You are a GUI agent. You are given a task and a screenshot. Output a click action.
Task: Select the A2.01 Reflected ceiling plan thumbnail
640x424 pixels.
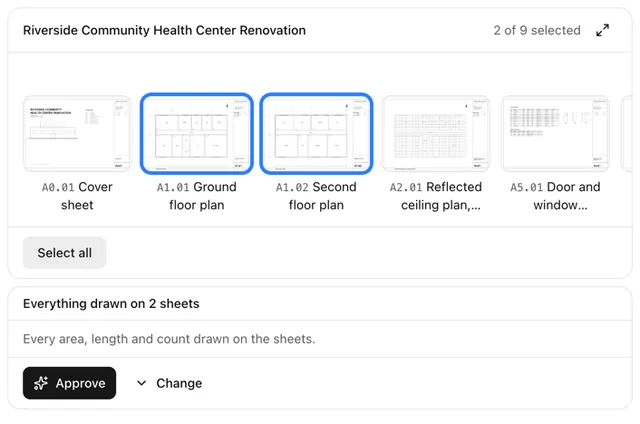[x=436, y=133]
